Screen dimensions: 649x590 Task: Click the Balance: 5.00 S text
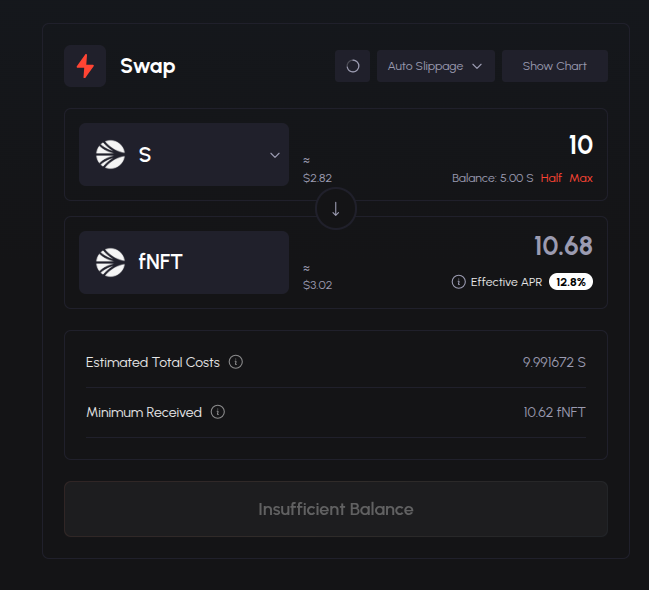coord(493,178)
